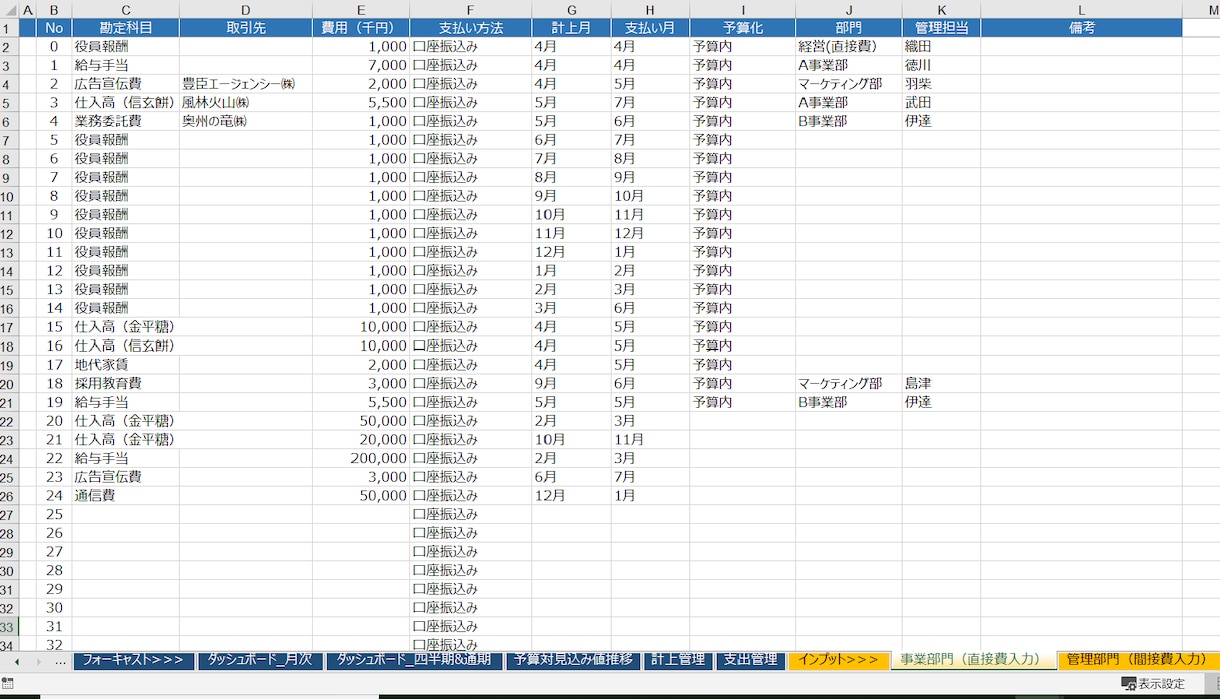This screenshot has height=699, width=1220.
Task: Select the 備考 header cell
Action: 1081,28
